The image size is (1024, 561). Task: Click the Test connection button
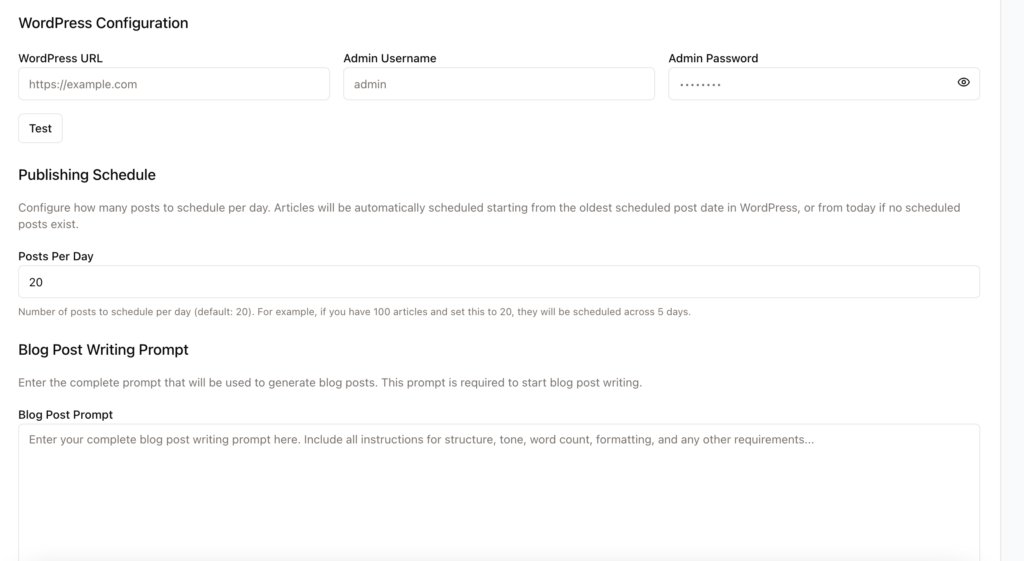tap(40, 128)
